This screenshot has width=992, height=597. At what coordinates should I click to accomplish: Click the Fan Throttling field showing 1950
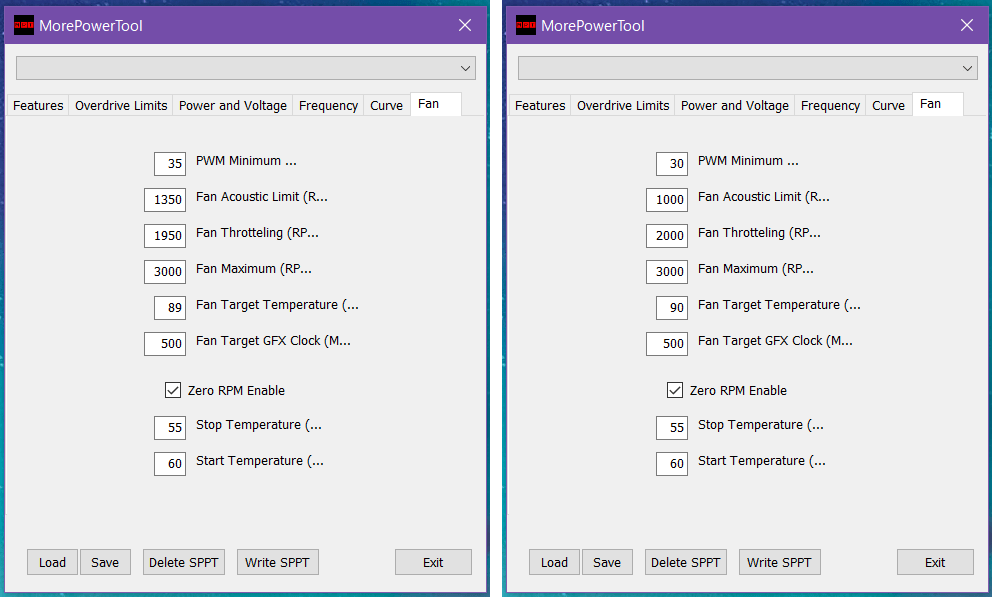[164, 236]
